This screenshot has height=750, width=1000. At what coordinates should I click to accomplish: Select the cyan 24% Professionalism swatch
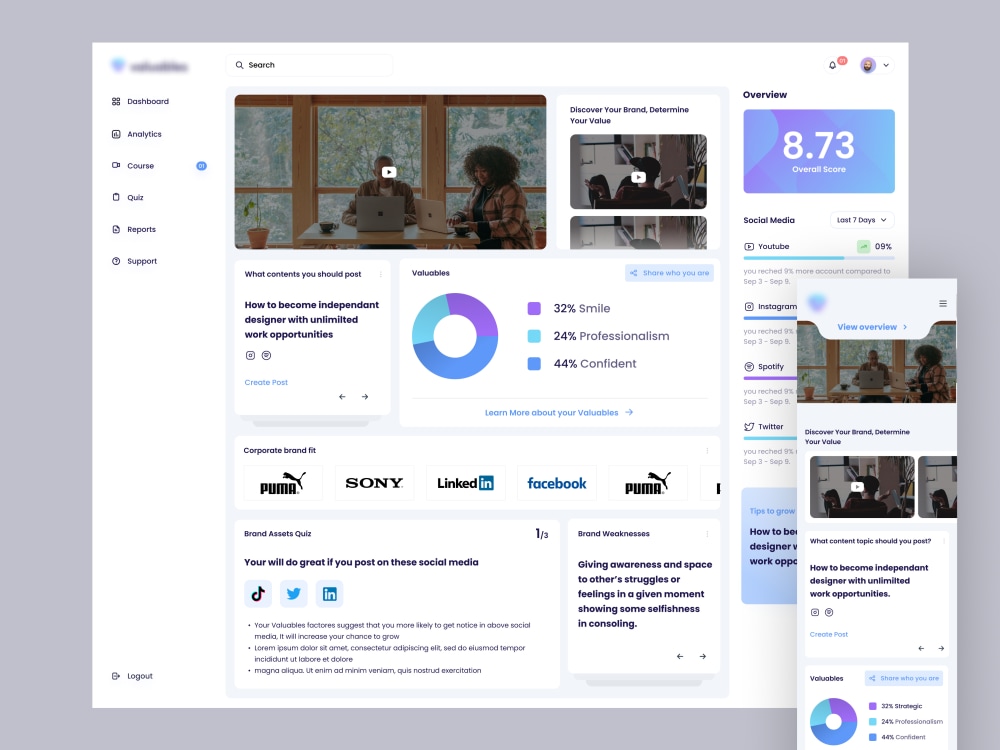click(x=534, y=336)
